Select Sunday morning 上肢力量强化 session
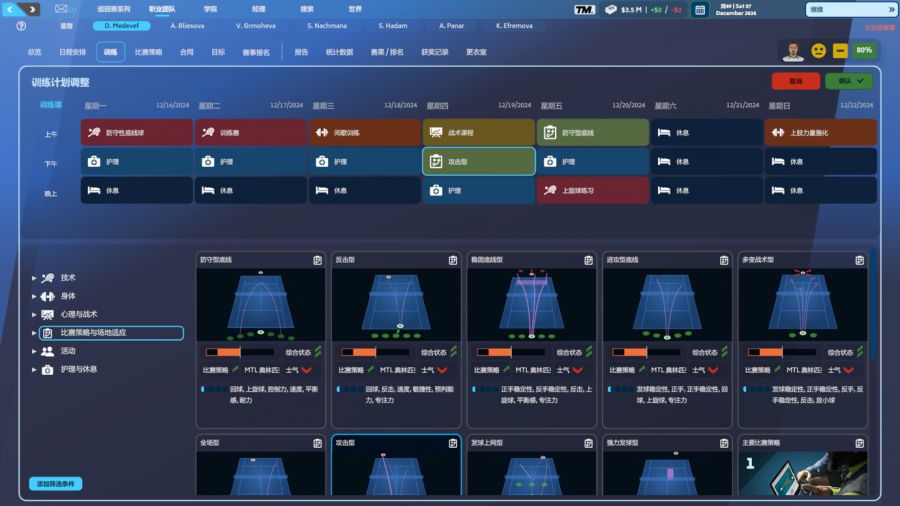 (x=820, y=132)
